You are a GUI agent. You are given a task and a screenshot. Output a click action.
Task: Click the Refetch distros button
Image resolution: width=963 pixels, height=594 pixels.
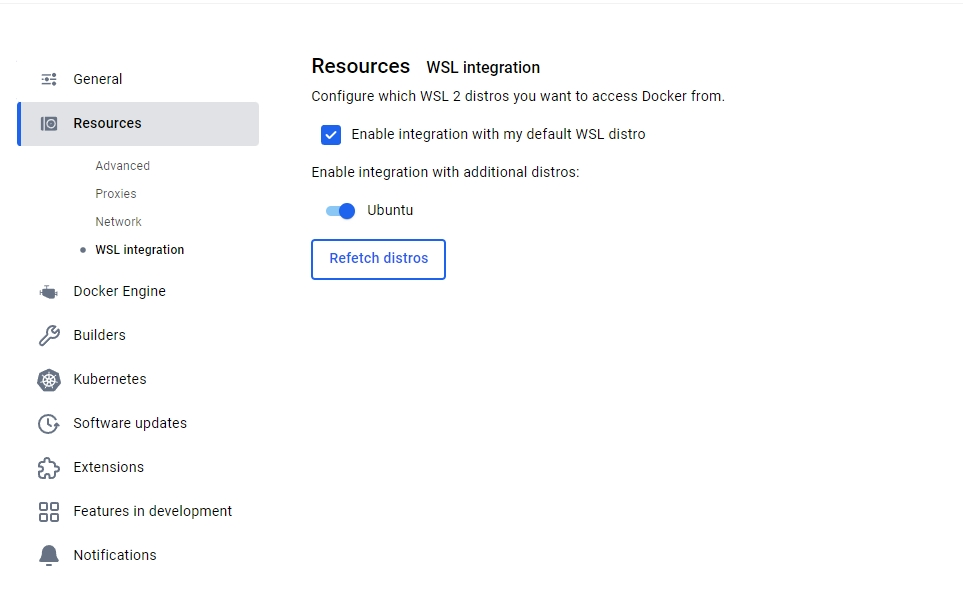(378, 259)
